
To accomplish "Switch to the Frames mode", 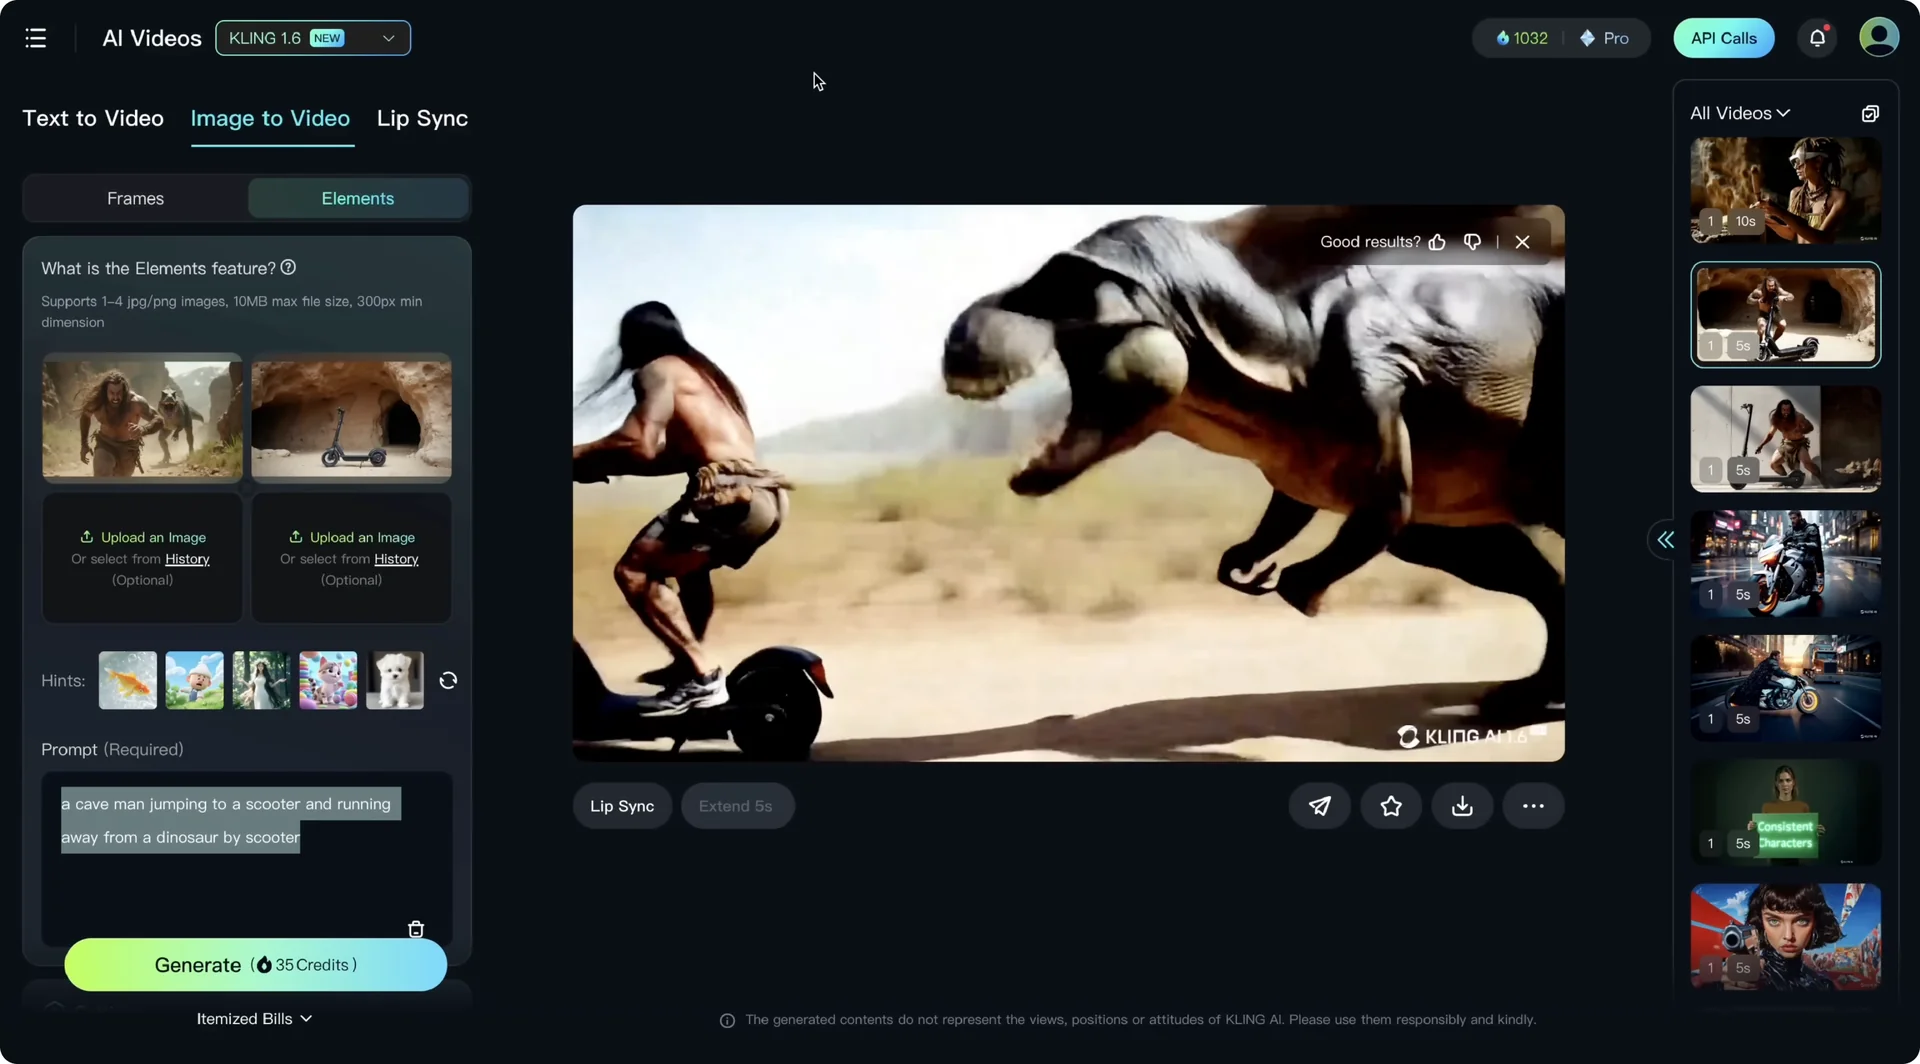I will pyautogui.click(x=135, y=199).
